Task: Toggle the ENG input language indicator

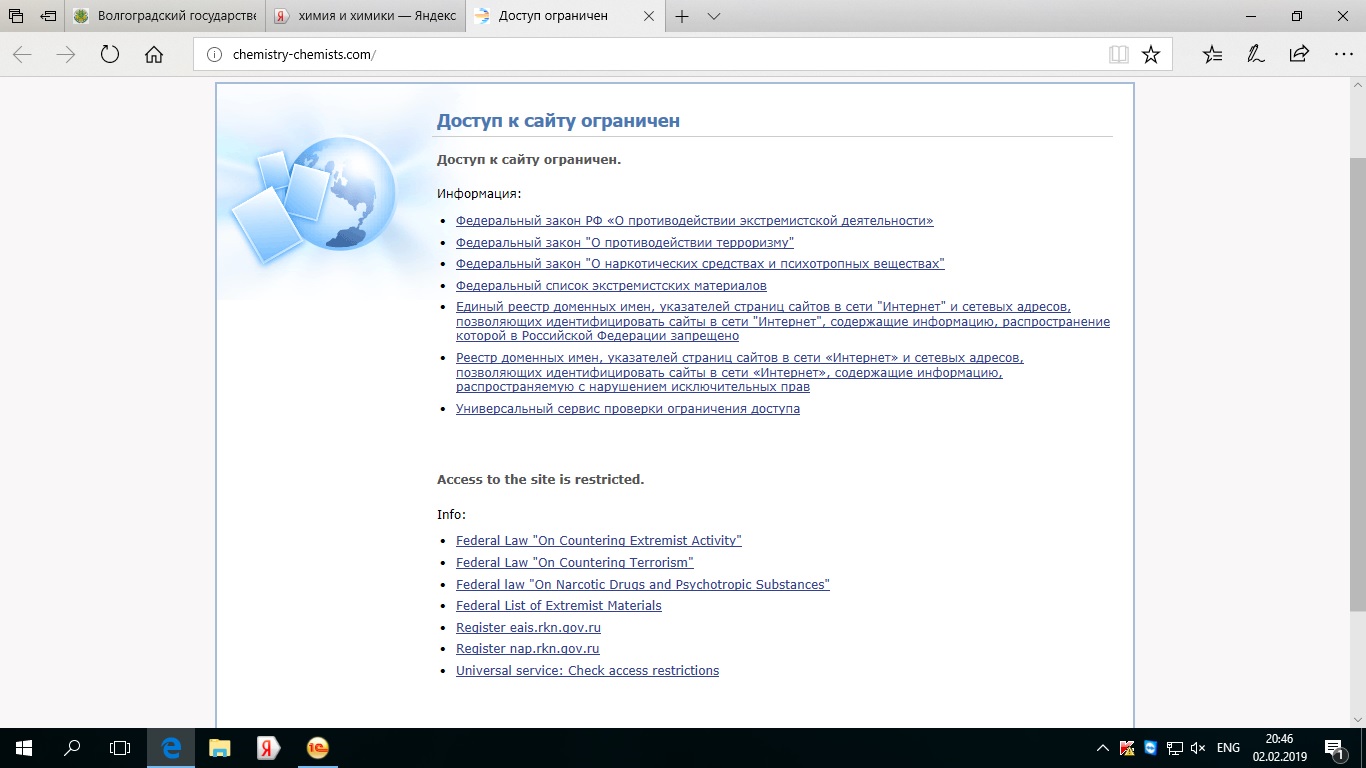Action: point(1228,748)
